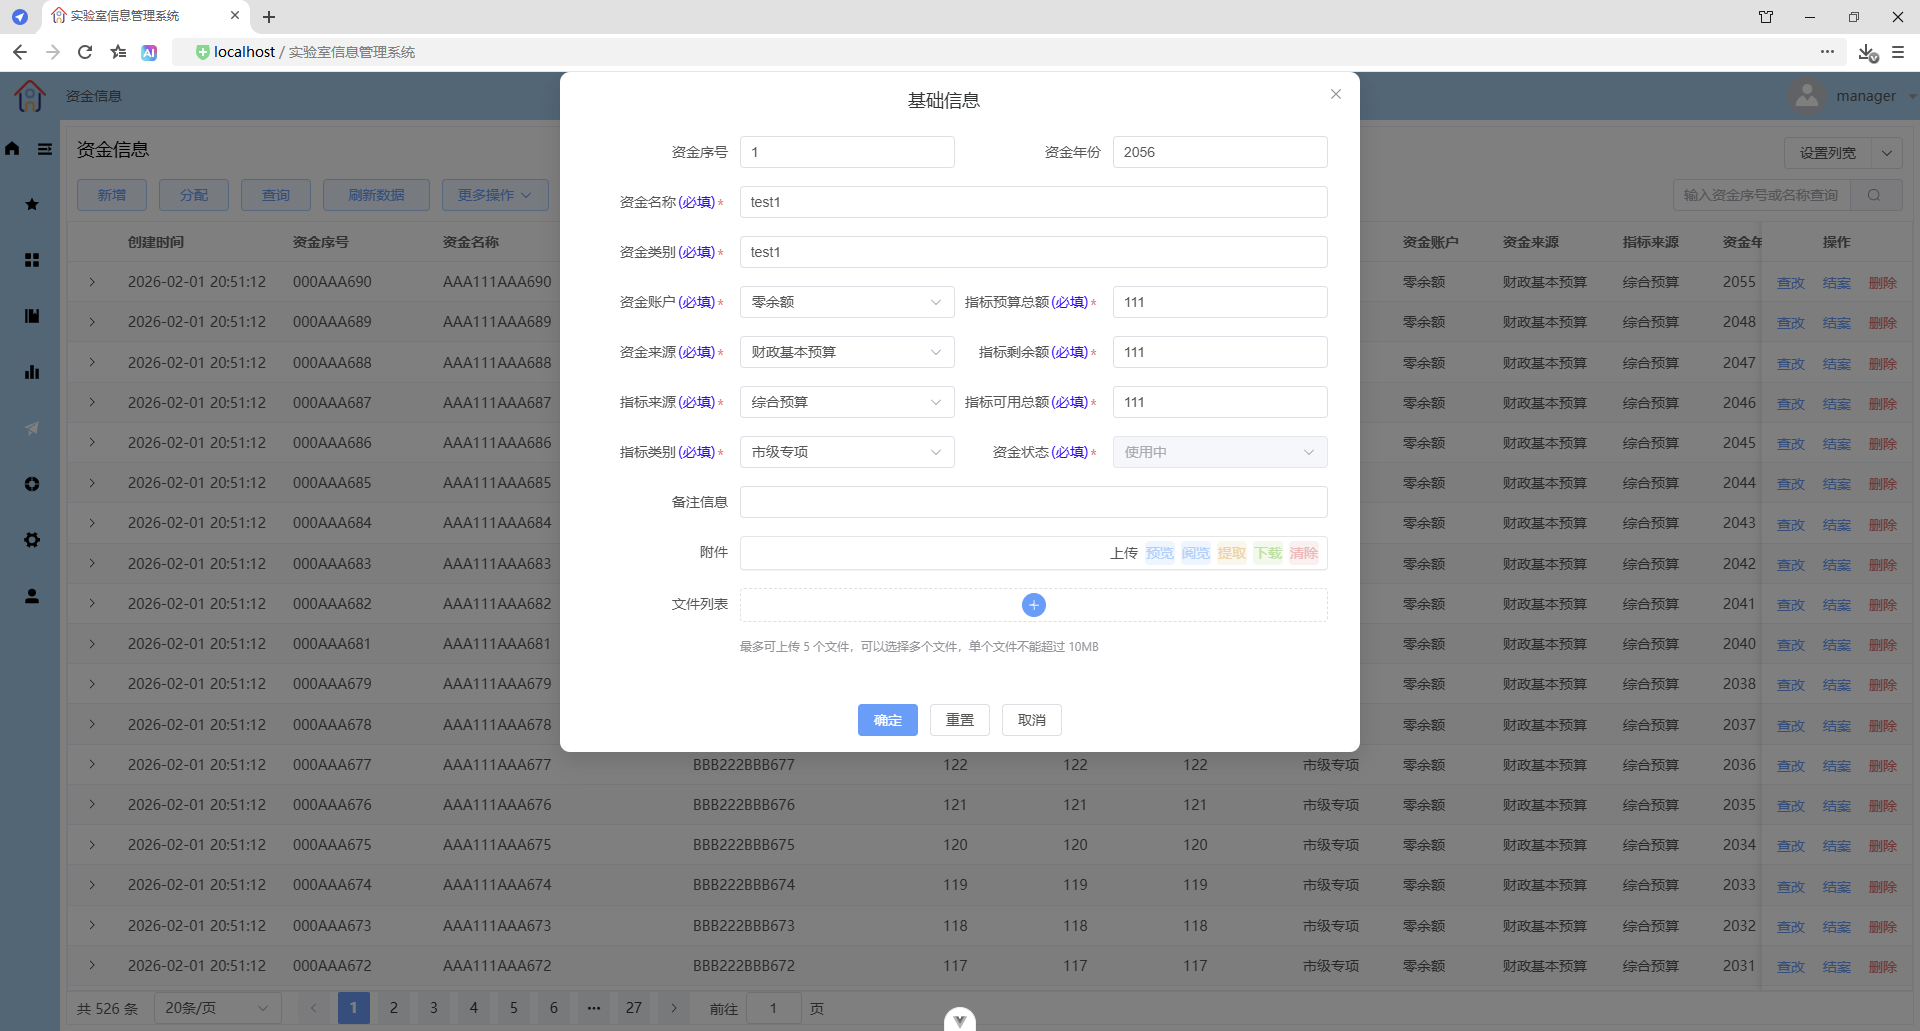
Task: Open a new browser tab with plus
Action: coord(269,17)
